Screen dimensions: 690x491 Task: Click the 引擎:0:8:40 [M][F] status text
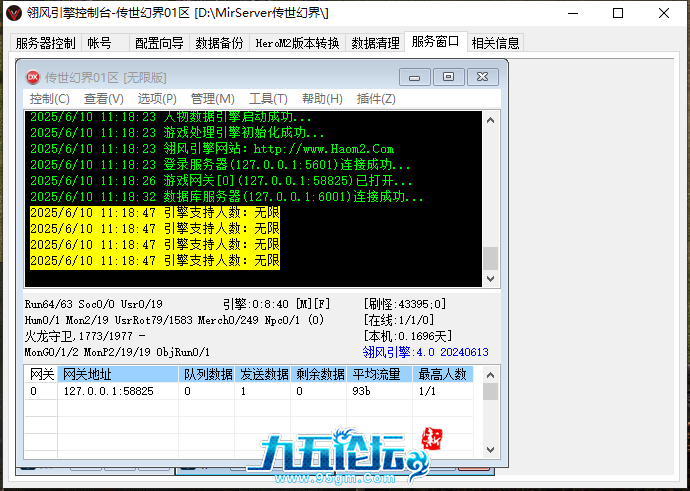click(x=276, y=304)
